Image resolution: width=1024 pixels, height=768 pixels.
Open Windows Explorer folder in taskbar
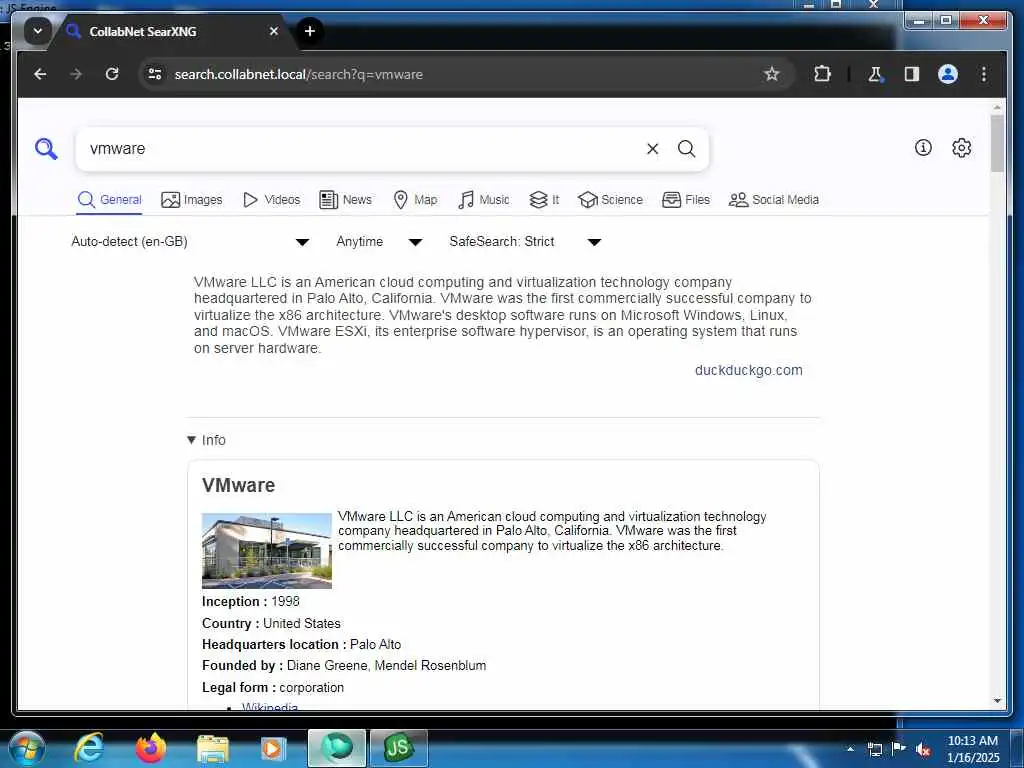[212, 748]
